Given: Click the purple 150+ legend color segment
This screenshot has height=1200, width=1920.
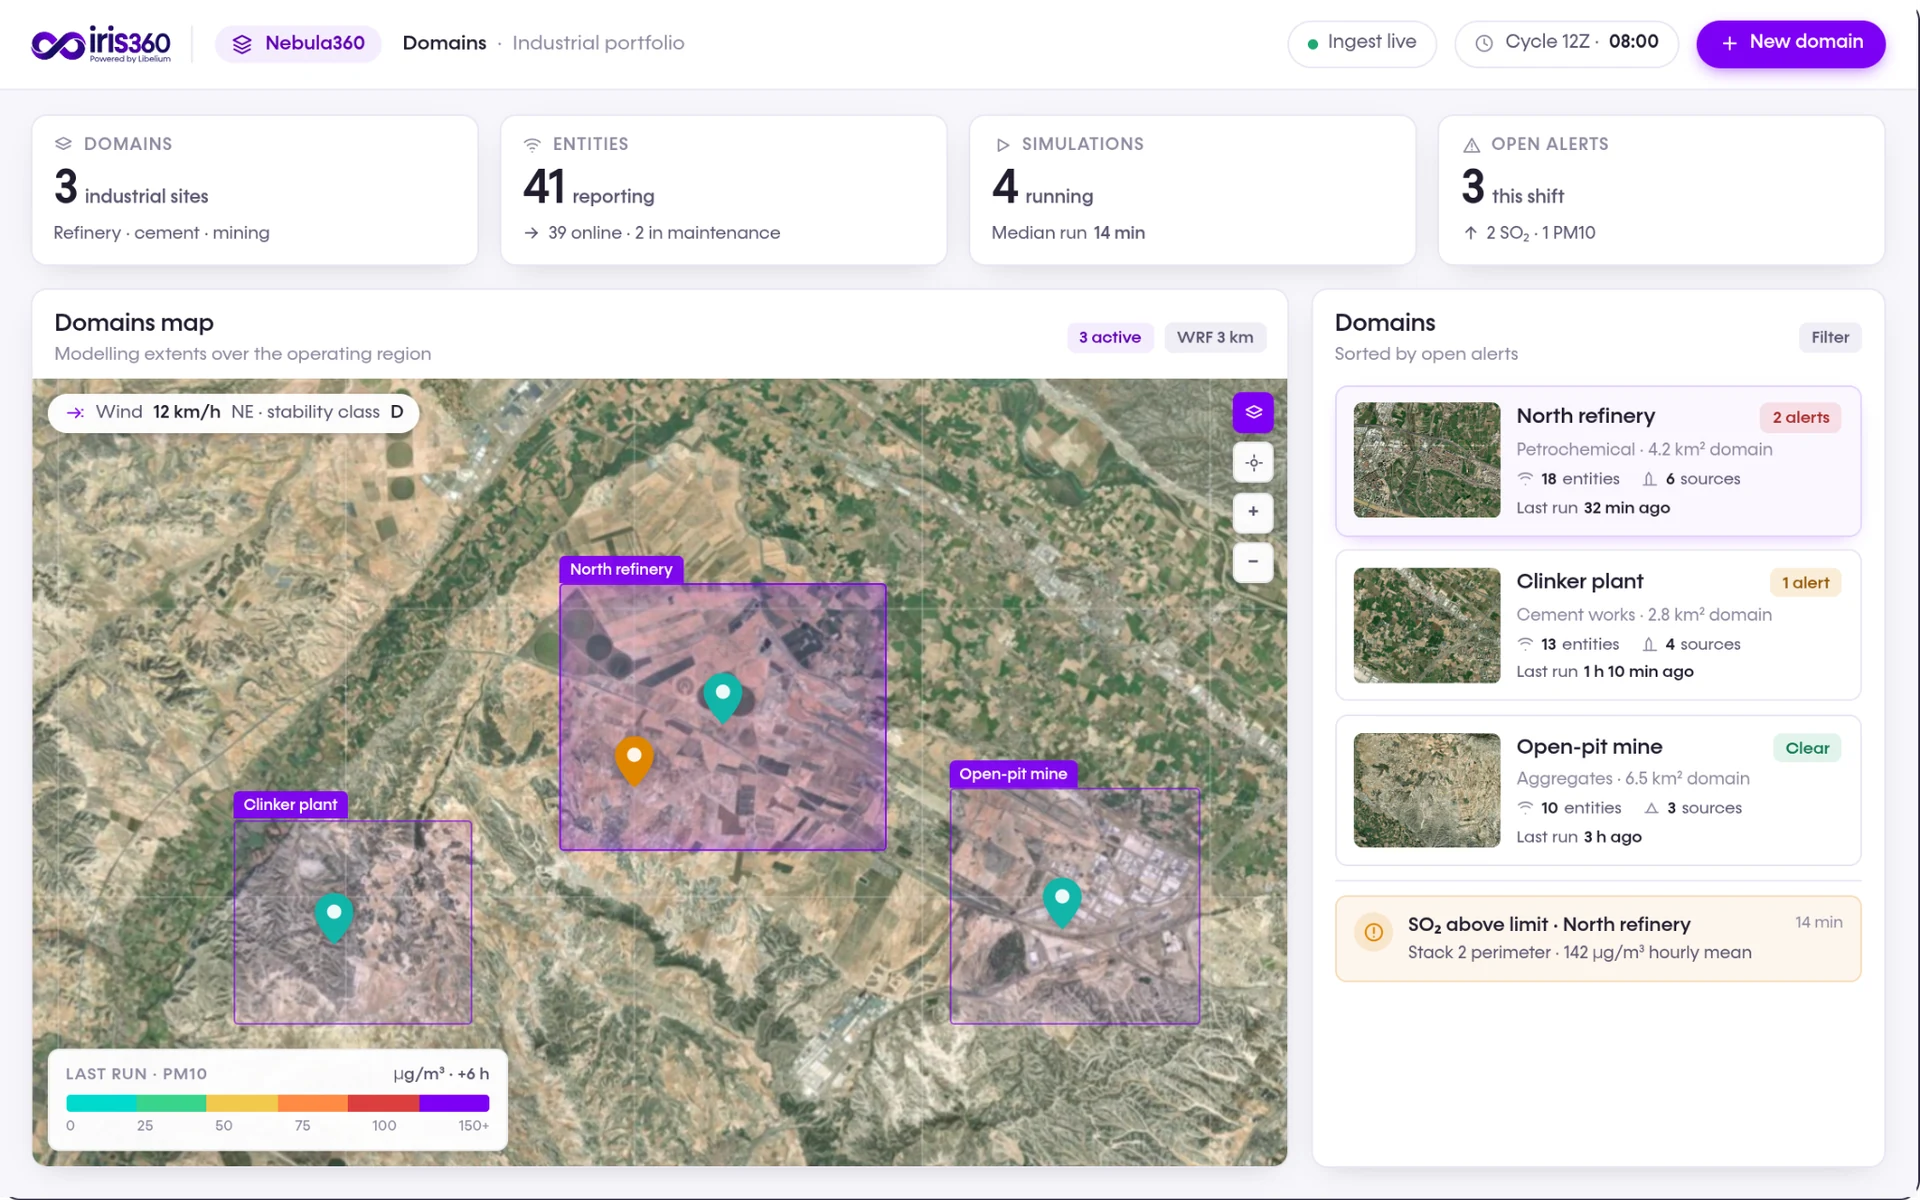Looking at the screenshot, I should point(454,1103).
